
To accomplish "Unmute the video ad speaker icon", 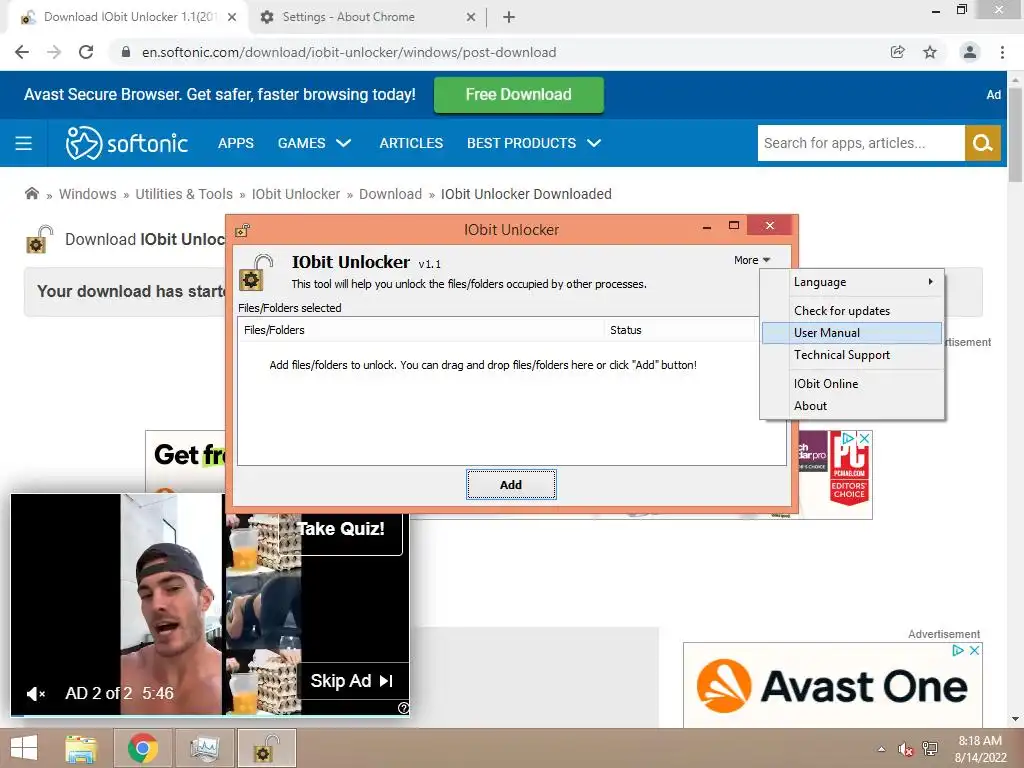I will click(35, 694).
